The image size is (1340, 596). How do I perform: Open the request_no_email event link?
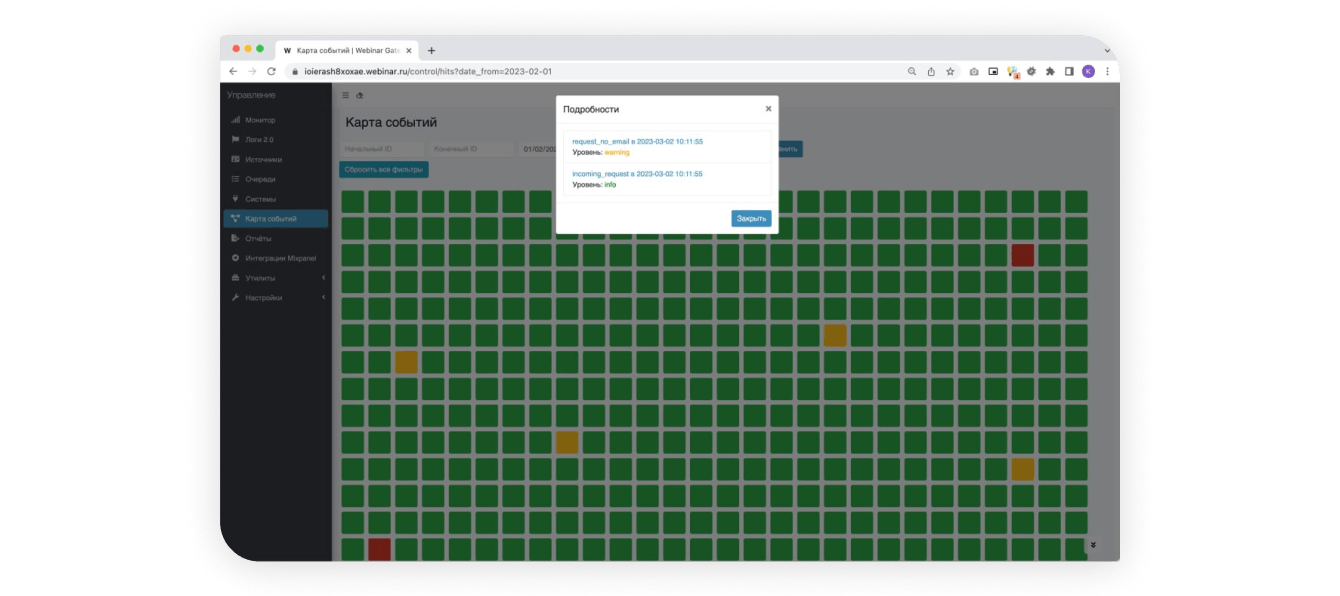coord(637,142)
